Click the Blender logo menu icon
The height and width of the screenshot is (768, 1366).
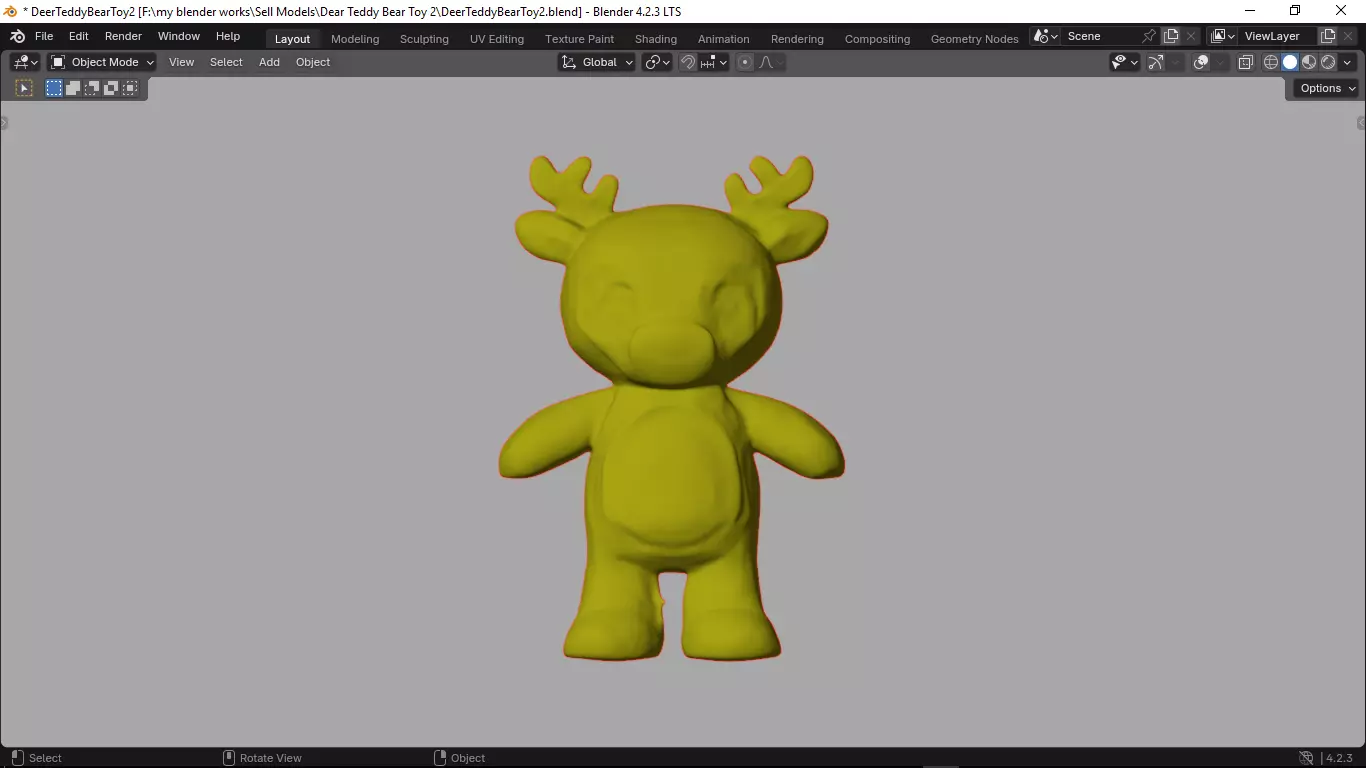click(17, 36)
